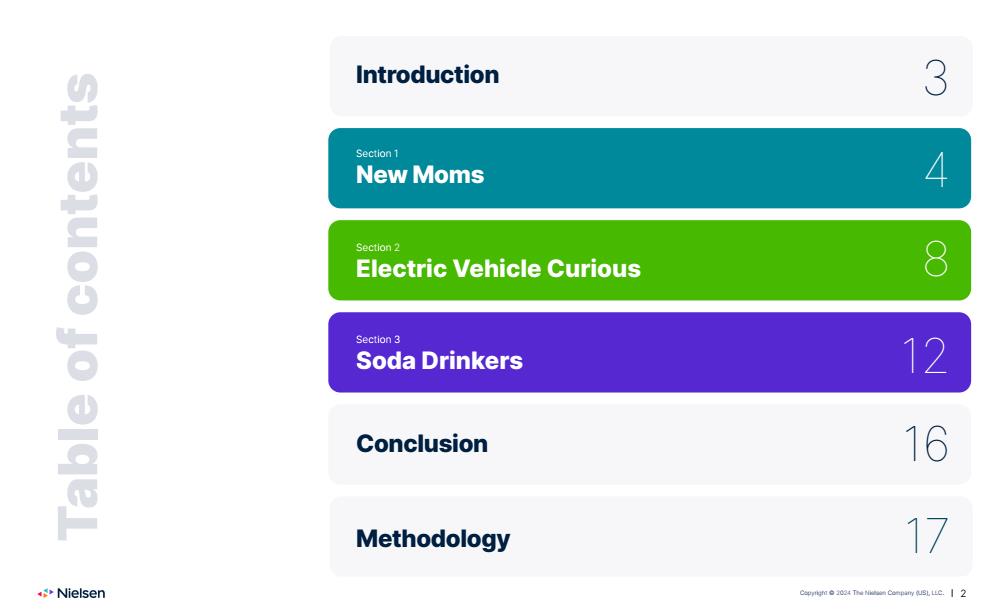Click page number 3 beside Introduction
Viewport: 1008px width, 612px height.
[935, 78]
